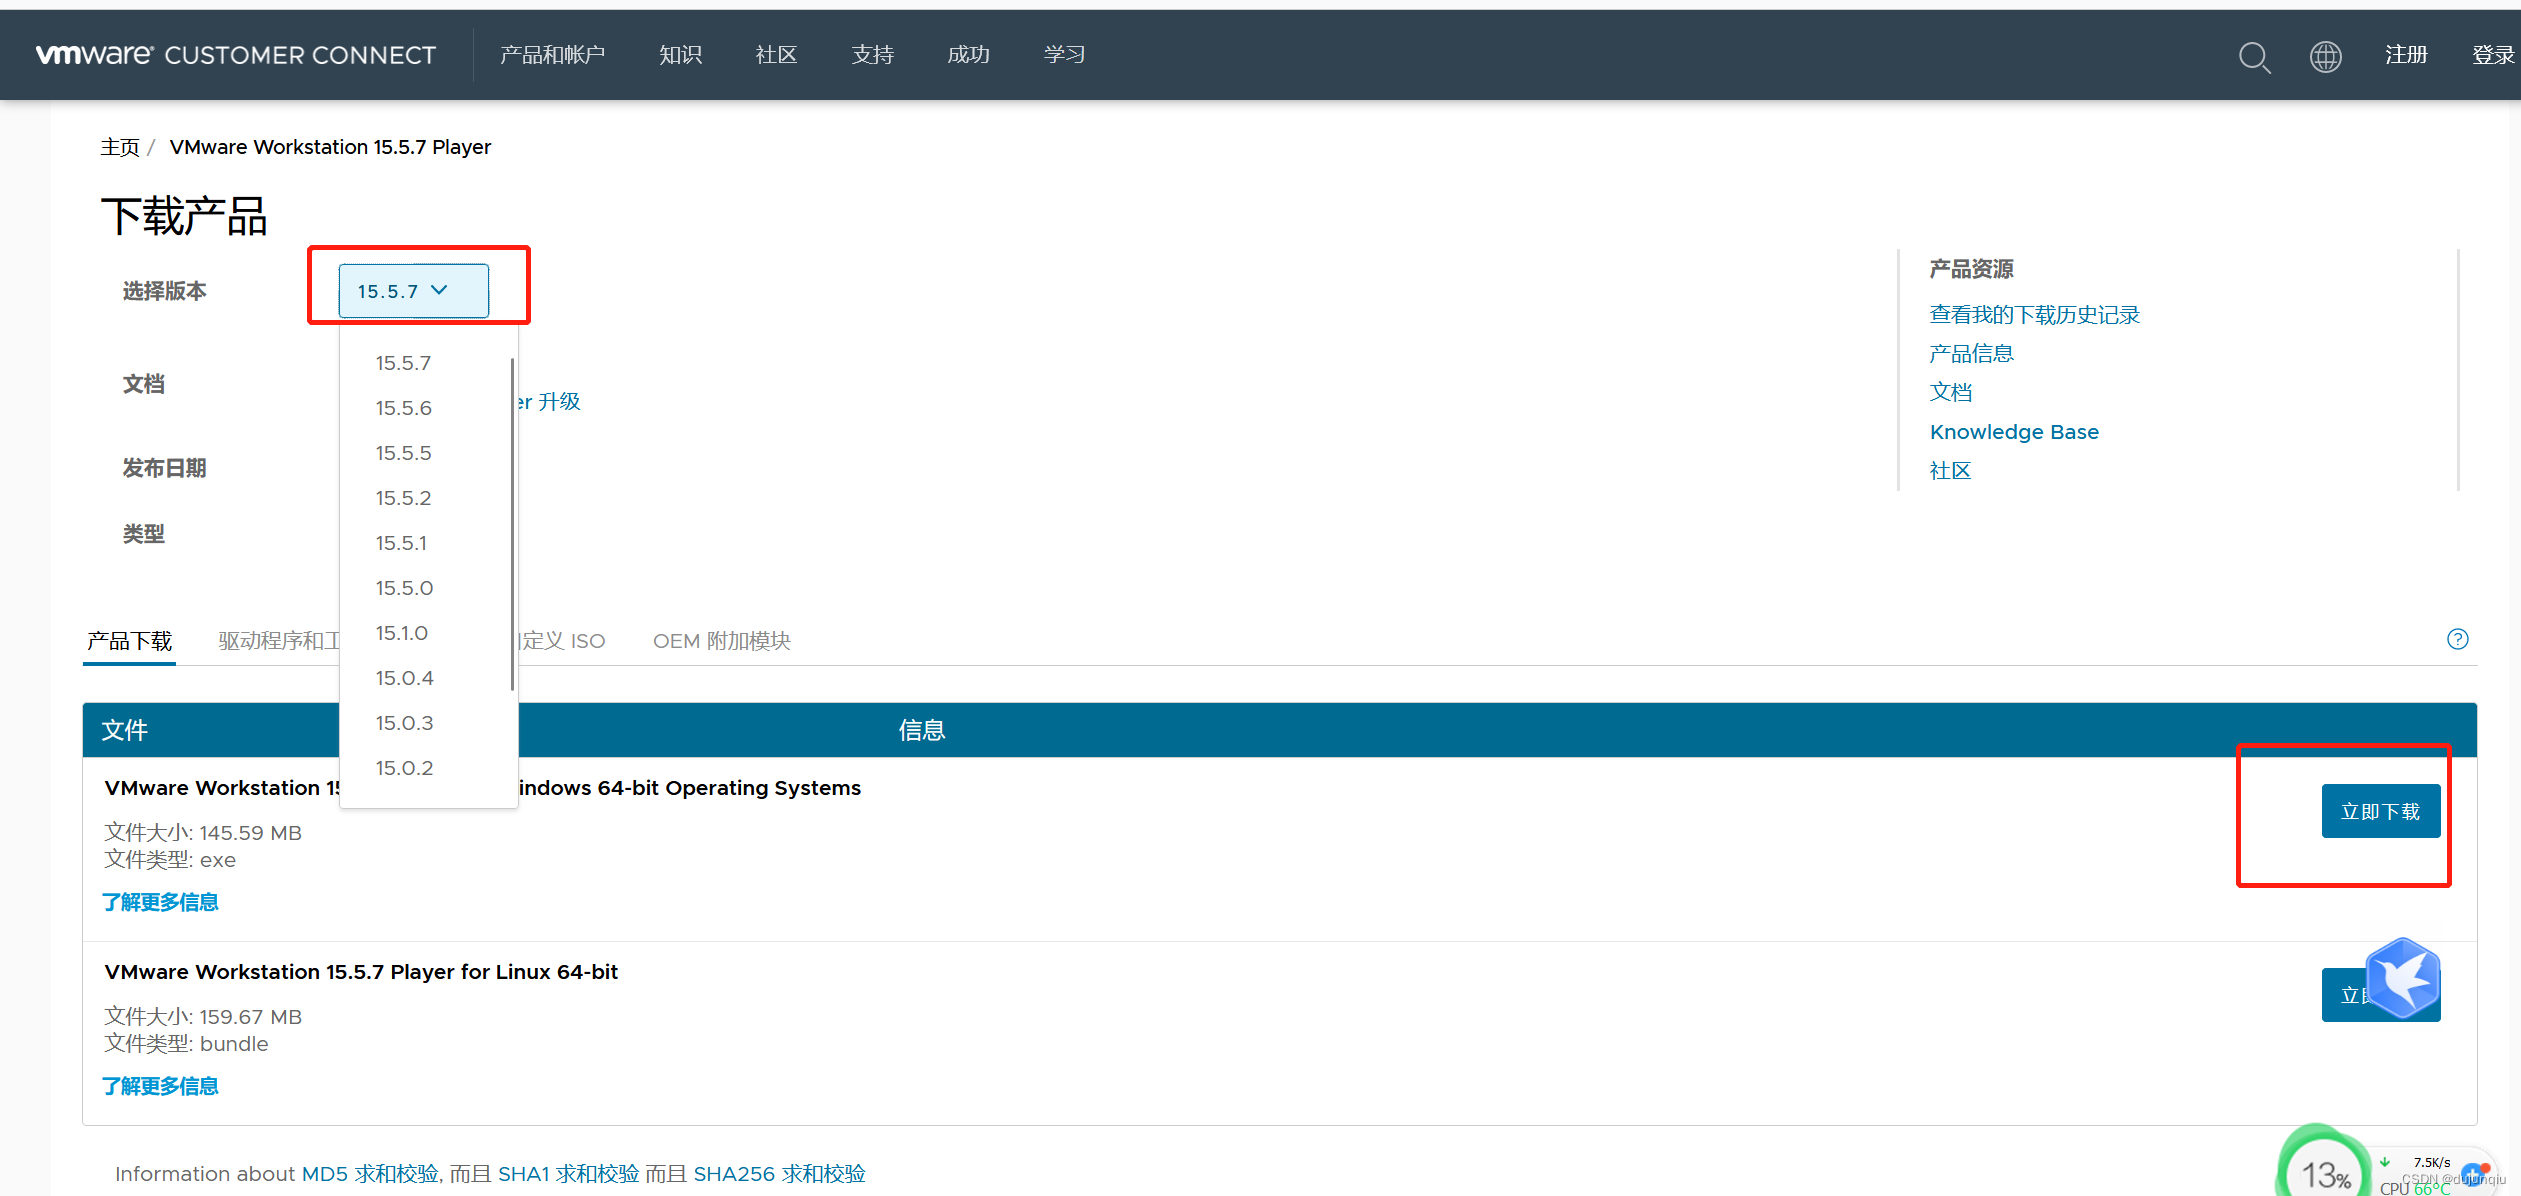Open MD5 求和校验 link
The width and height of the screenshot is (2521, 1196).
(370, 1174)
